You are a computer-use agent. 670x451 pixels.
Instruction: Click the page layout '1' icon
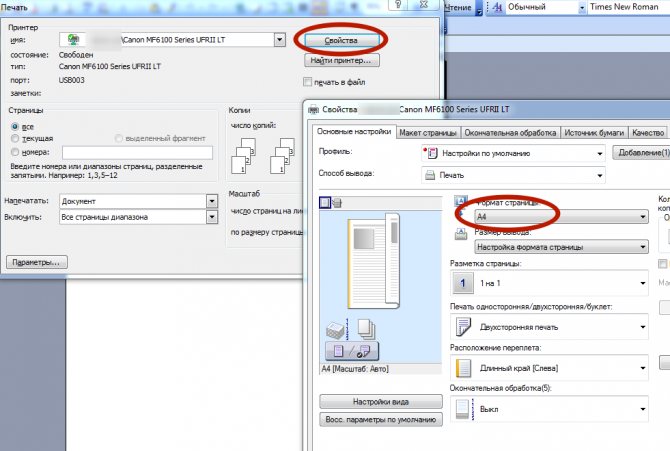[x=463, y=284]
